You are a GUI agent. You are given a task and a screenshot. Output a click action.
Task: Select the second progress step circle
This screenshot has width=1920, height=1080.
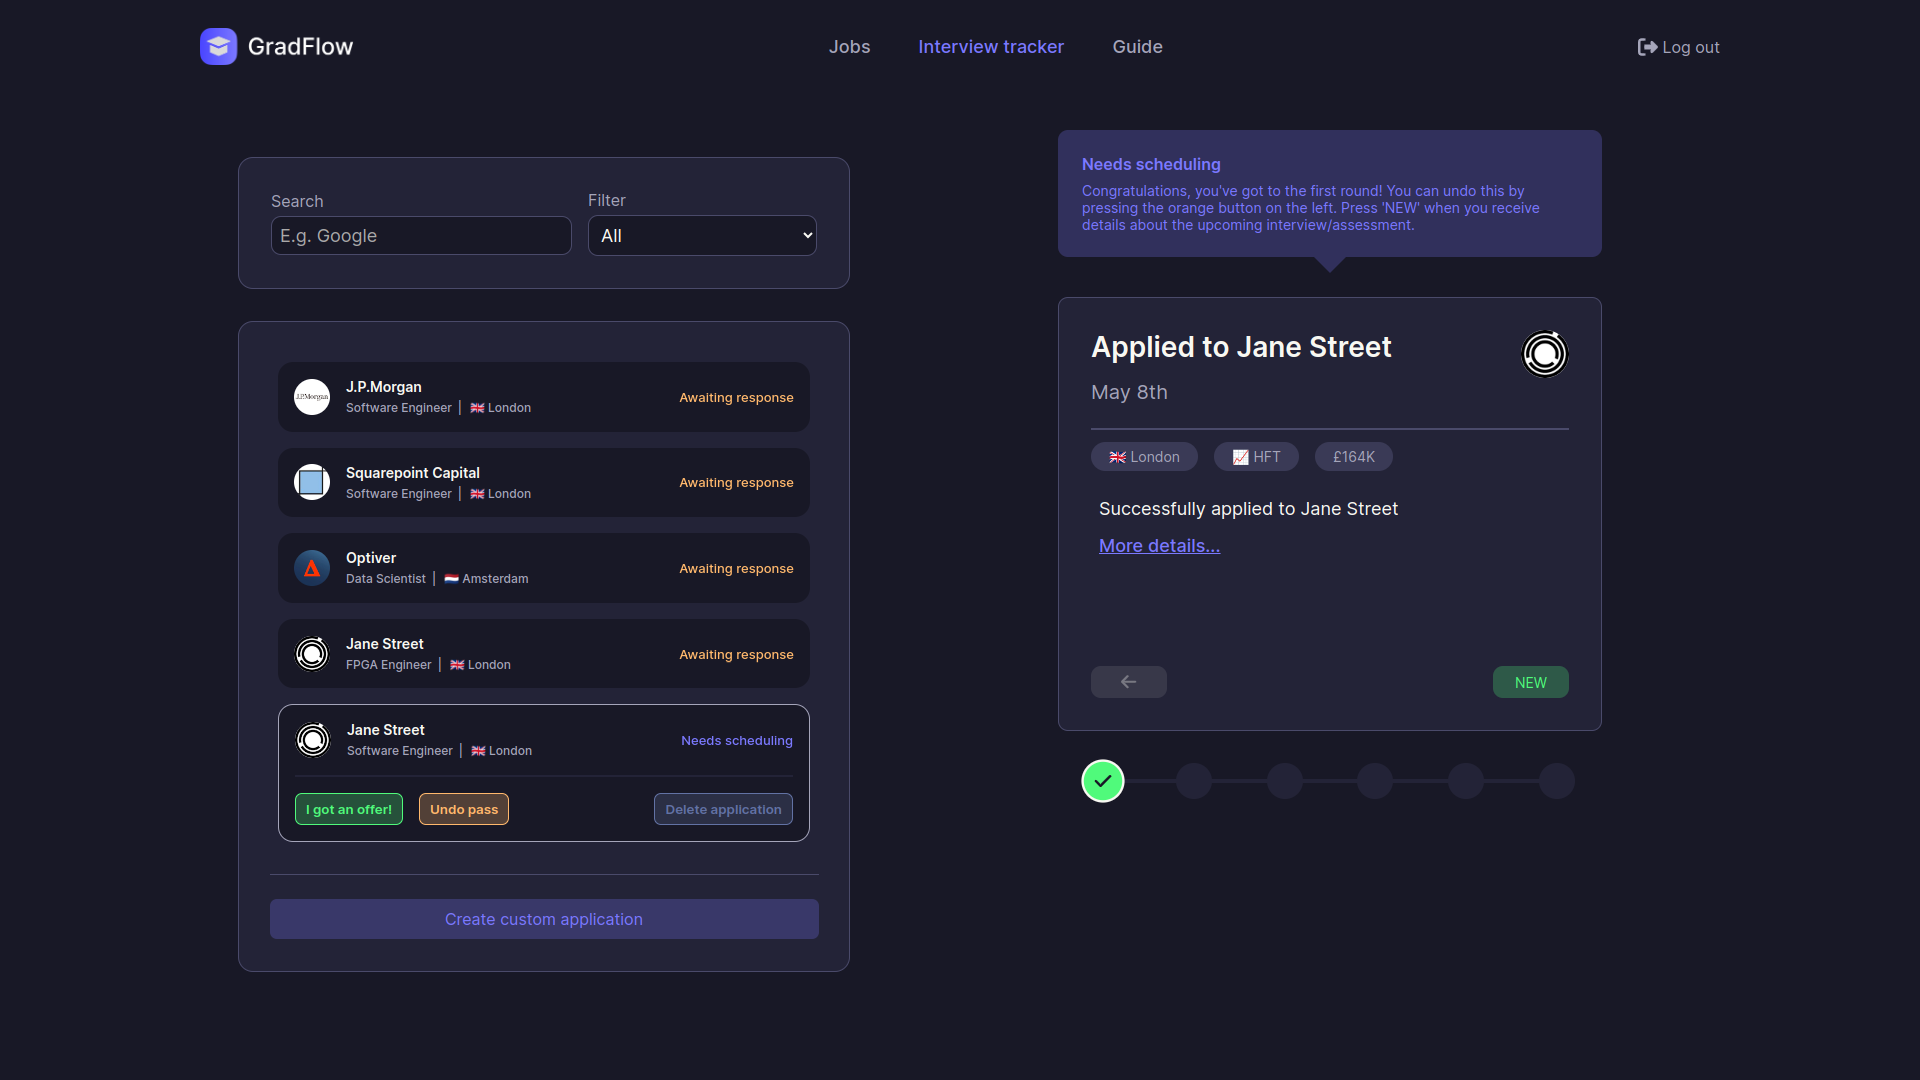coord(1194,781)
